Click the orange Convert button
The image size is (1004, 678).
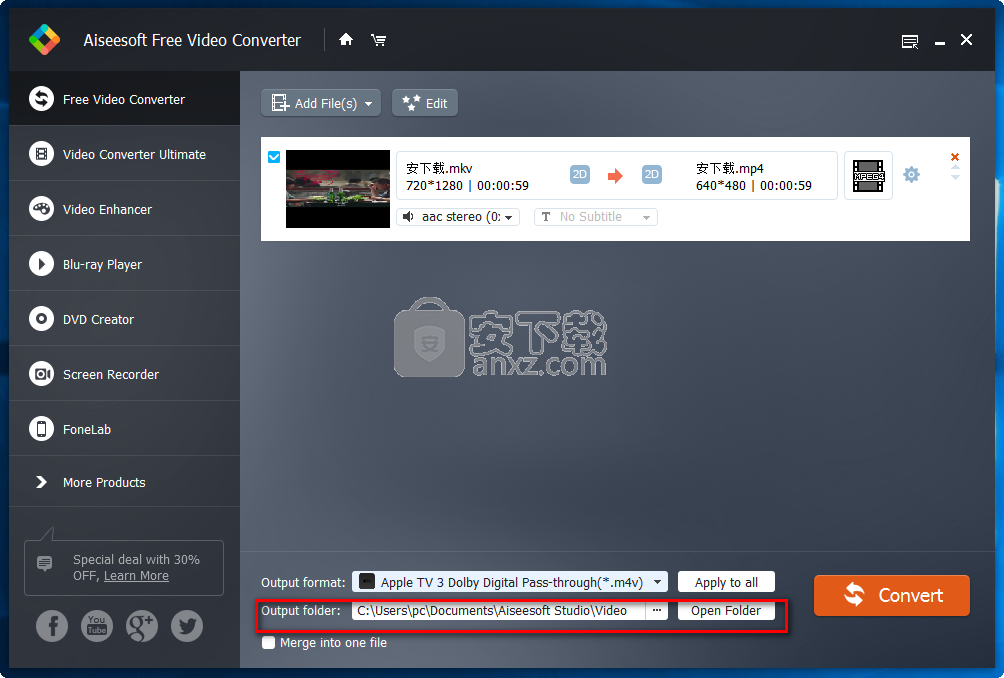(891, 595)
